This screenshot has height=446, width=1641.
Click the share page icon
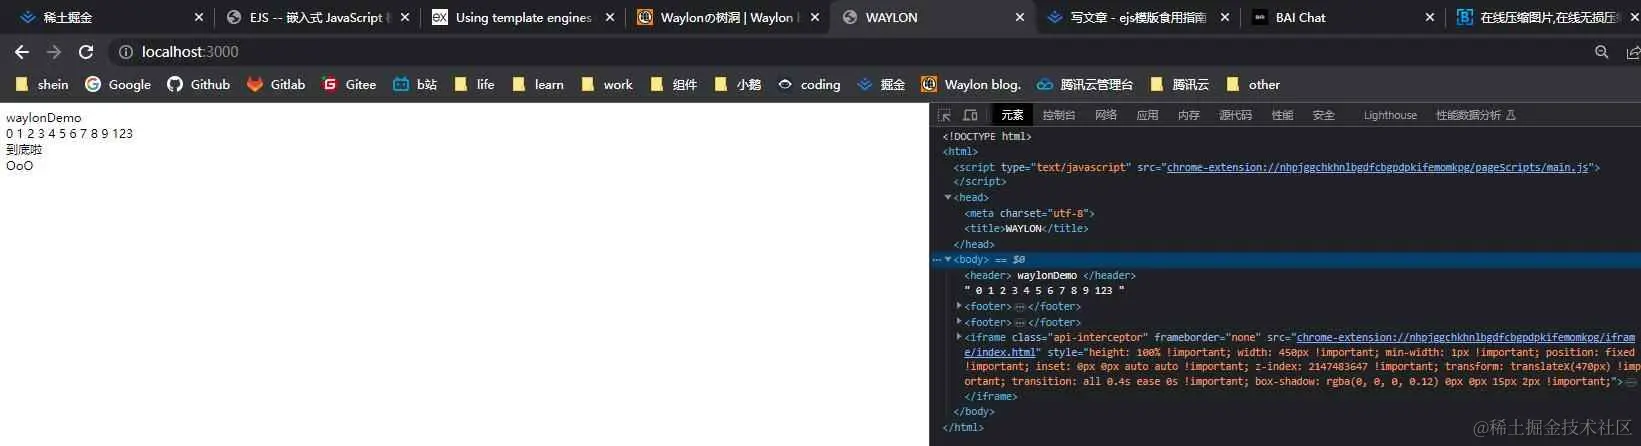coord(1633,52)
